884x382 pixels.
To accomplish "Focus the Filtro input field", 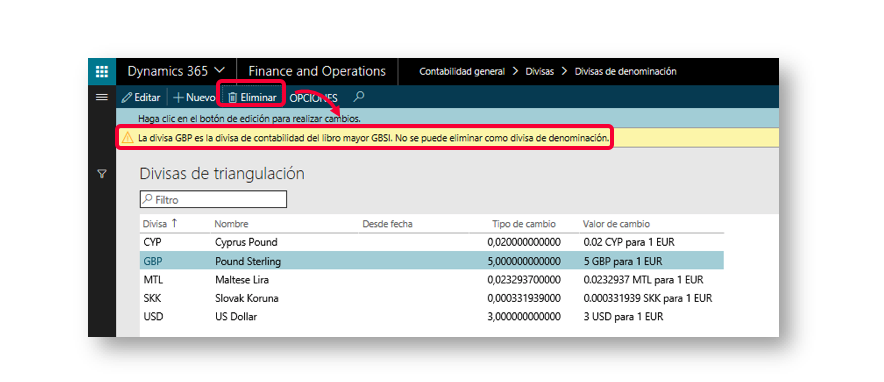I will coord(213,199).
